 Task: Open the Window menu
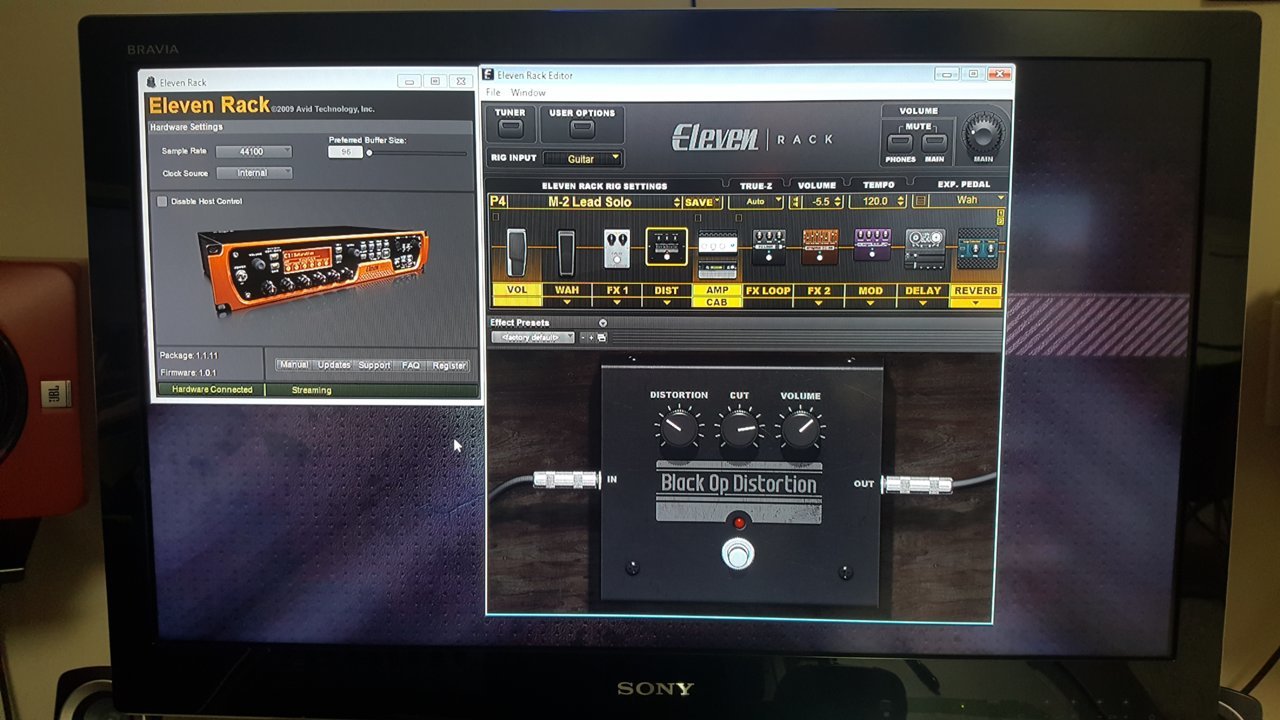[528, 93]
